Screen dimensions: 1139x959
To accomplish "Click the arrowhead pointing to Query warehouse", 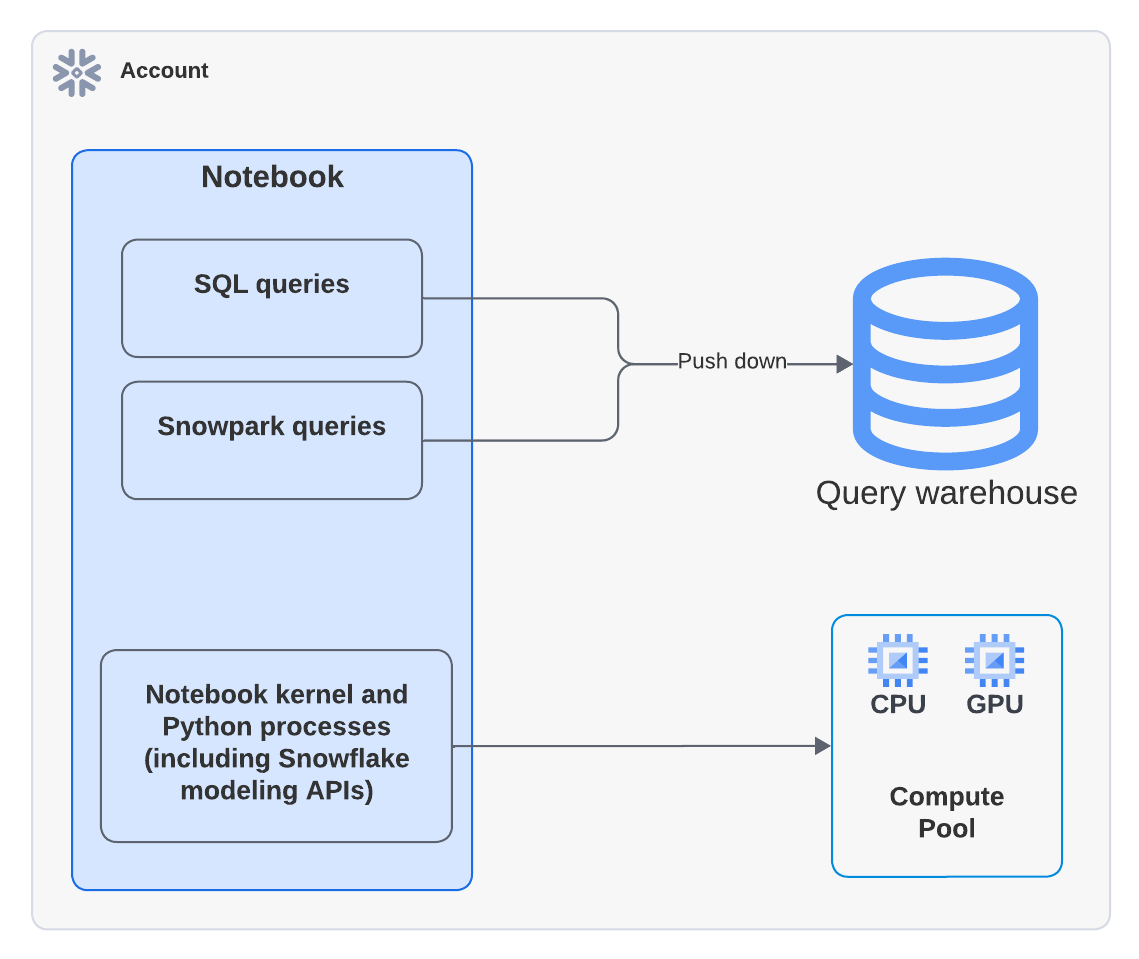I will (x=843, y=364).
